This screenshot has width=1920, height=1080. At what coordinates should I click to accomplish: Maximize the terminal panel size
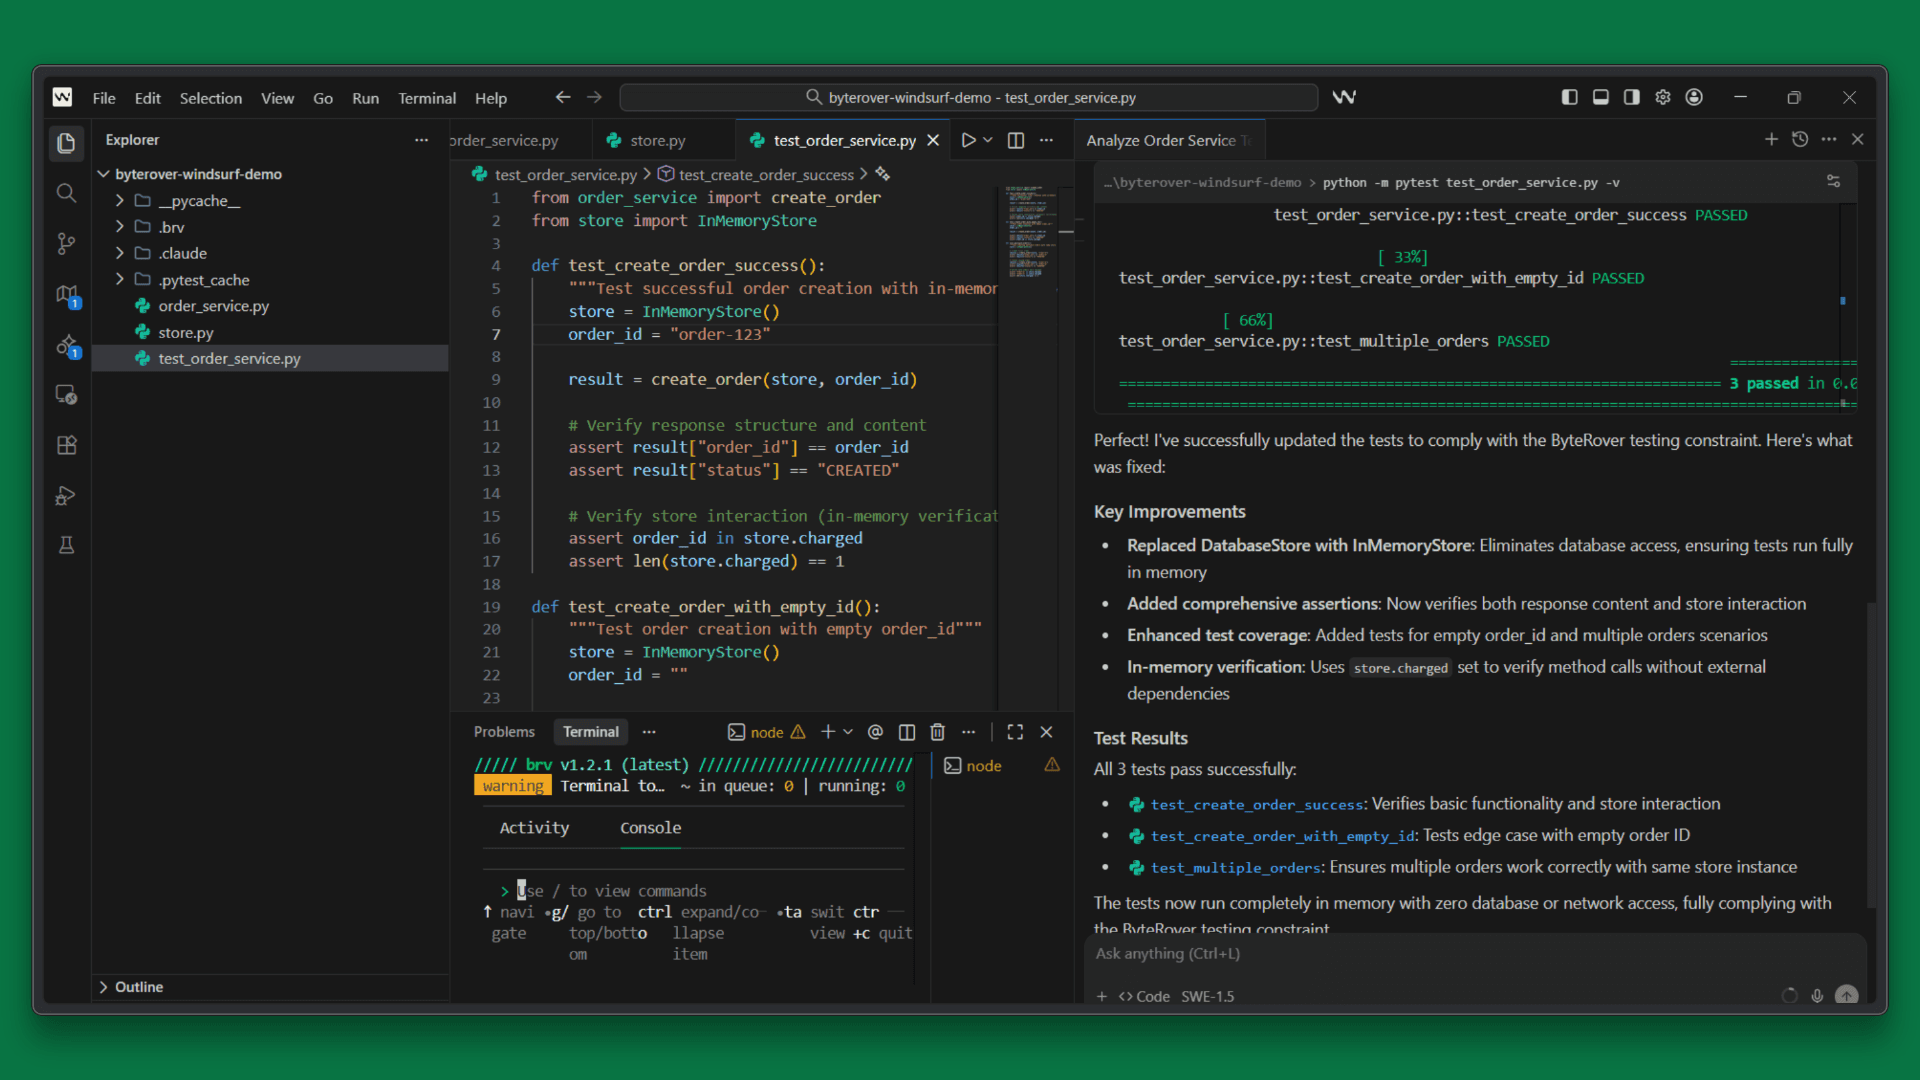coord(1015,732)
